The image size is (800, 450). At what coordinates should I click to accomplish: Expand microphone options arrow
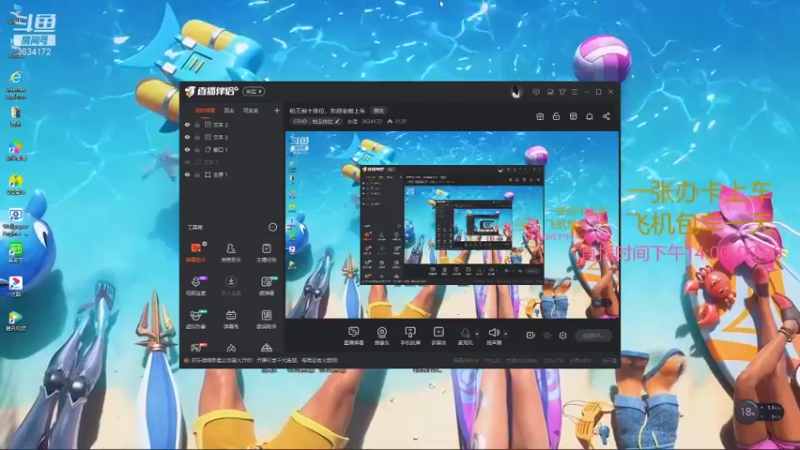pos(477,334)
